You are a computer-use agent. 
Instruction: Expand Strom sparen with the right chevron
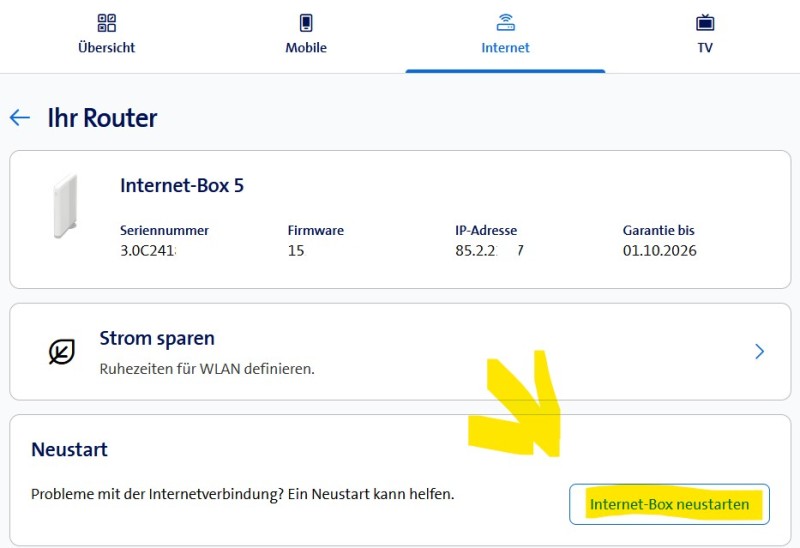click(759, 351)
